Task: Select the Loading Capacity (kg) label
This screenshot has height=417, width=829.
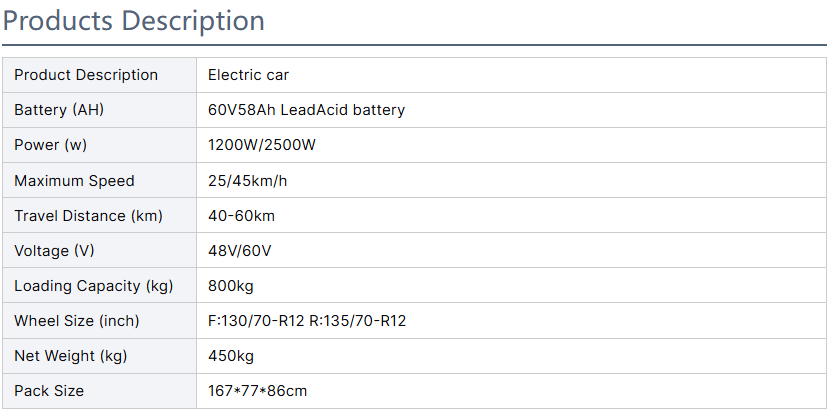Action: click(x=94, y=286)
